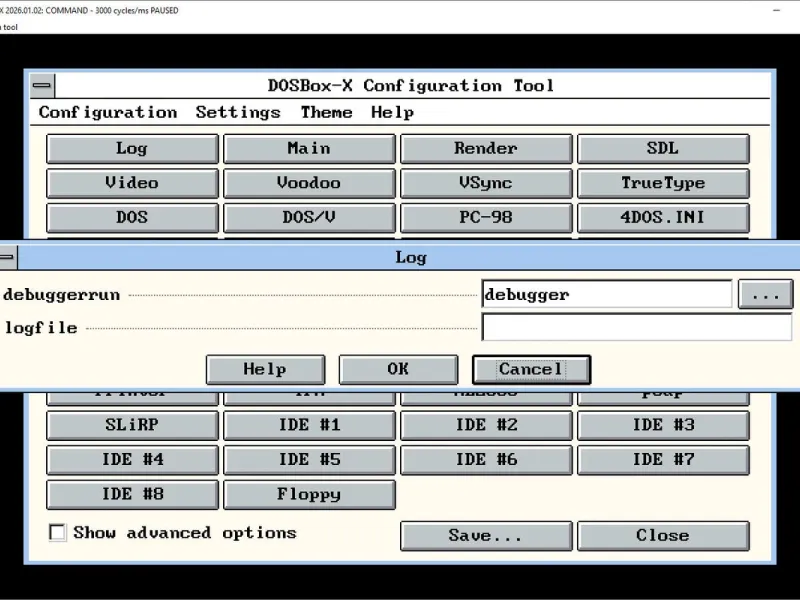Open the Theme menu
Screen dimensions: 800x600
tap(326, 112)
